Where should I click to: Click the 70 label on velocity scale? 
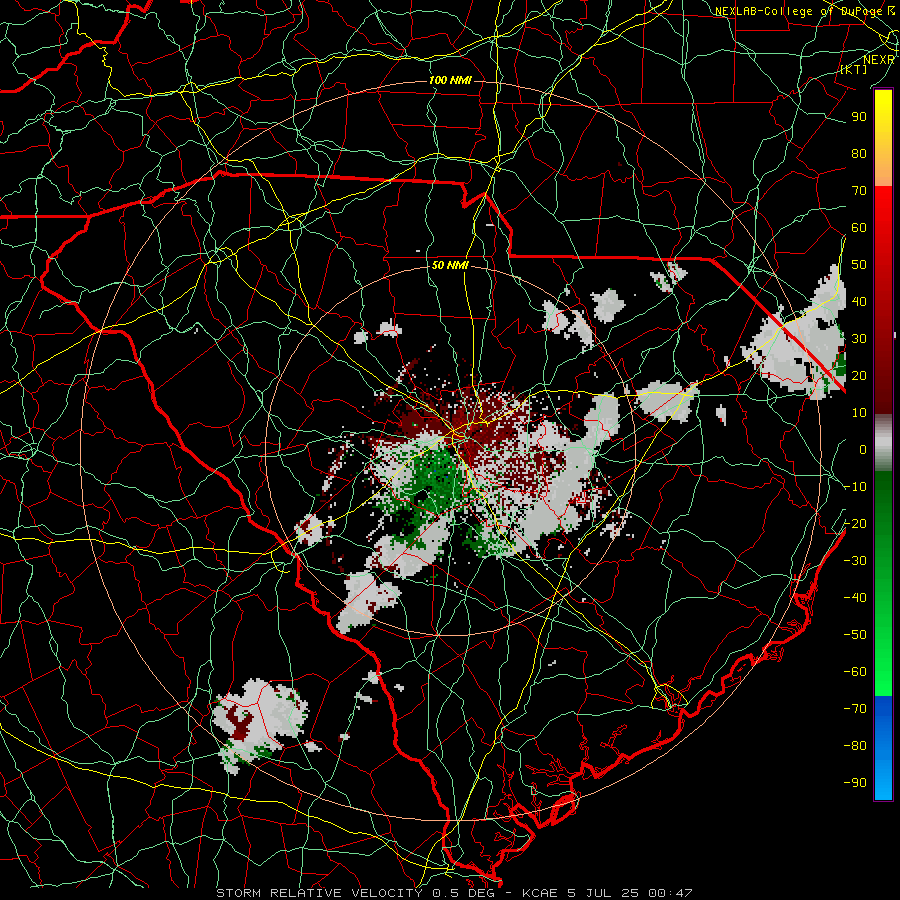859,191
